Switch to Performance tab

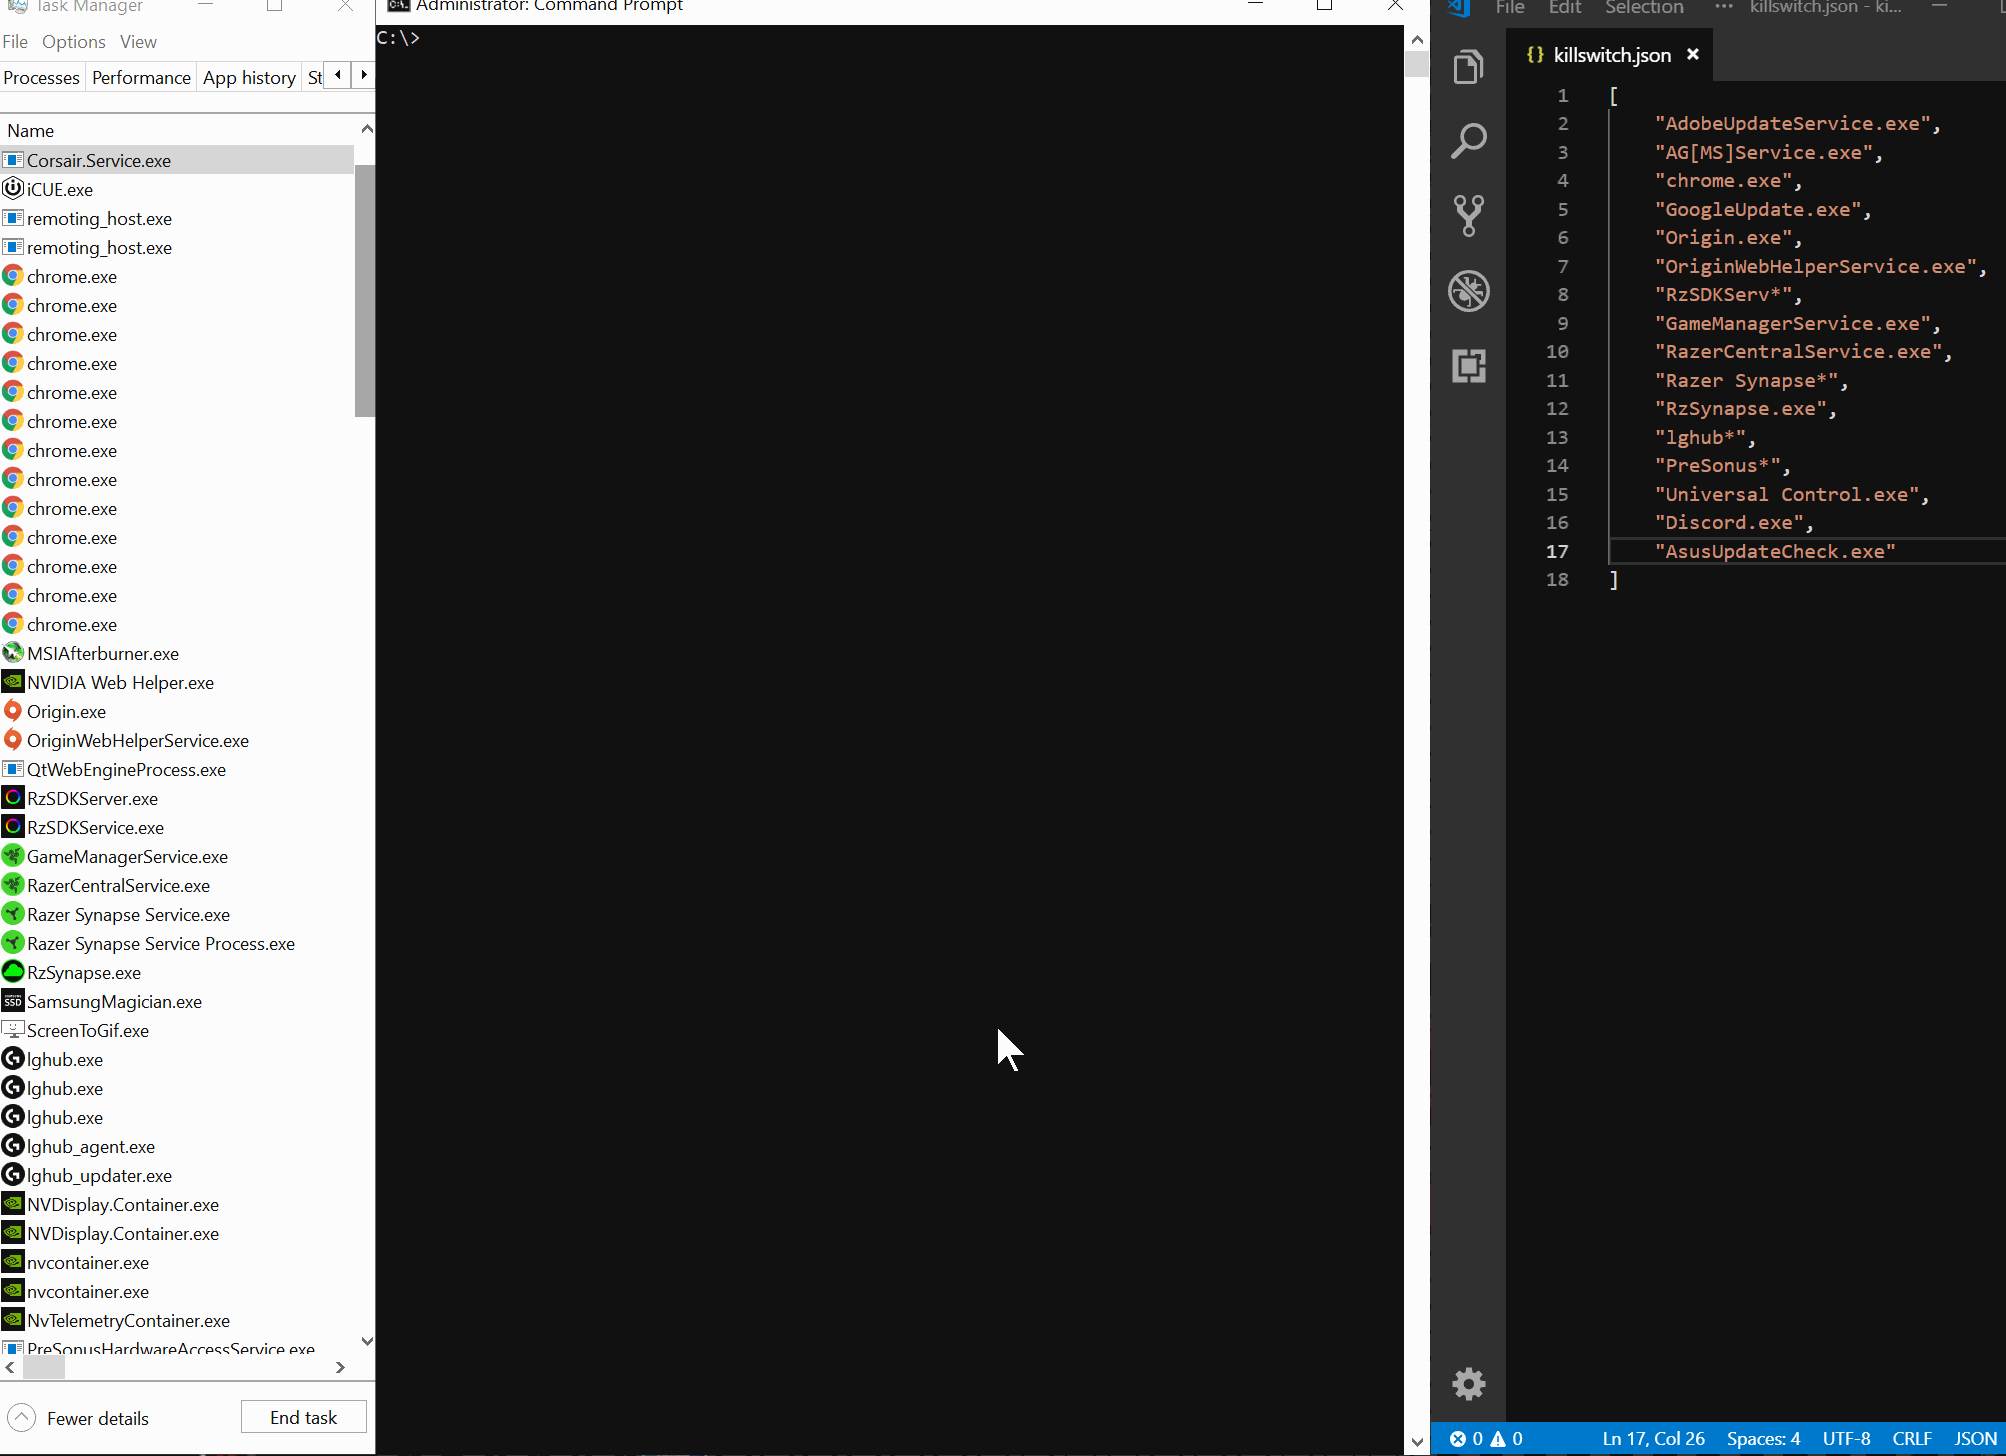[141, 78]
